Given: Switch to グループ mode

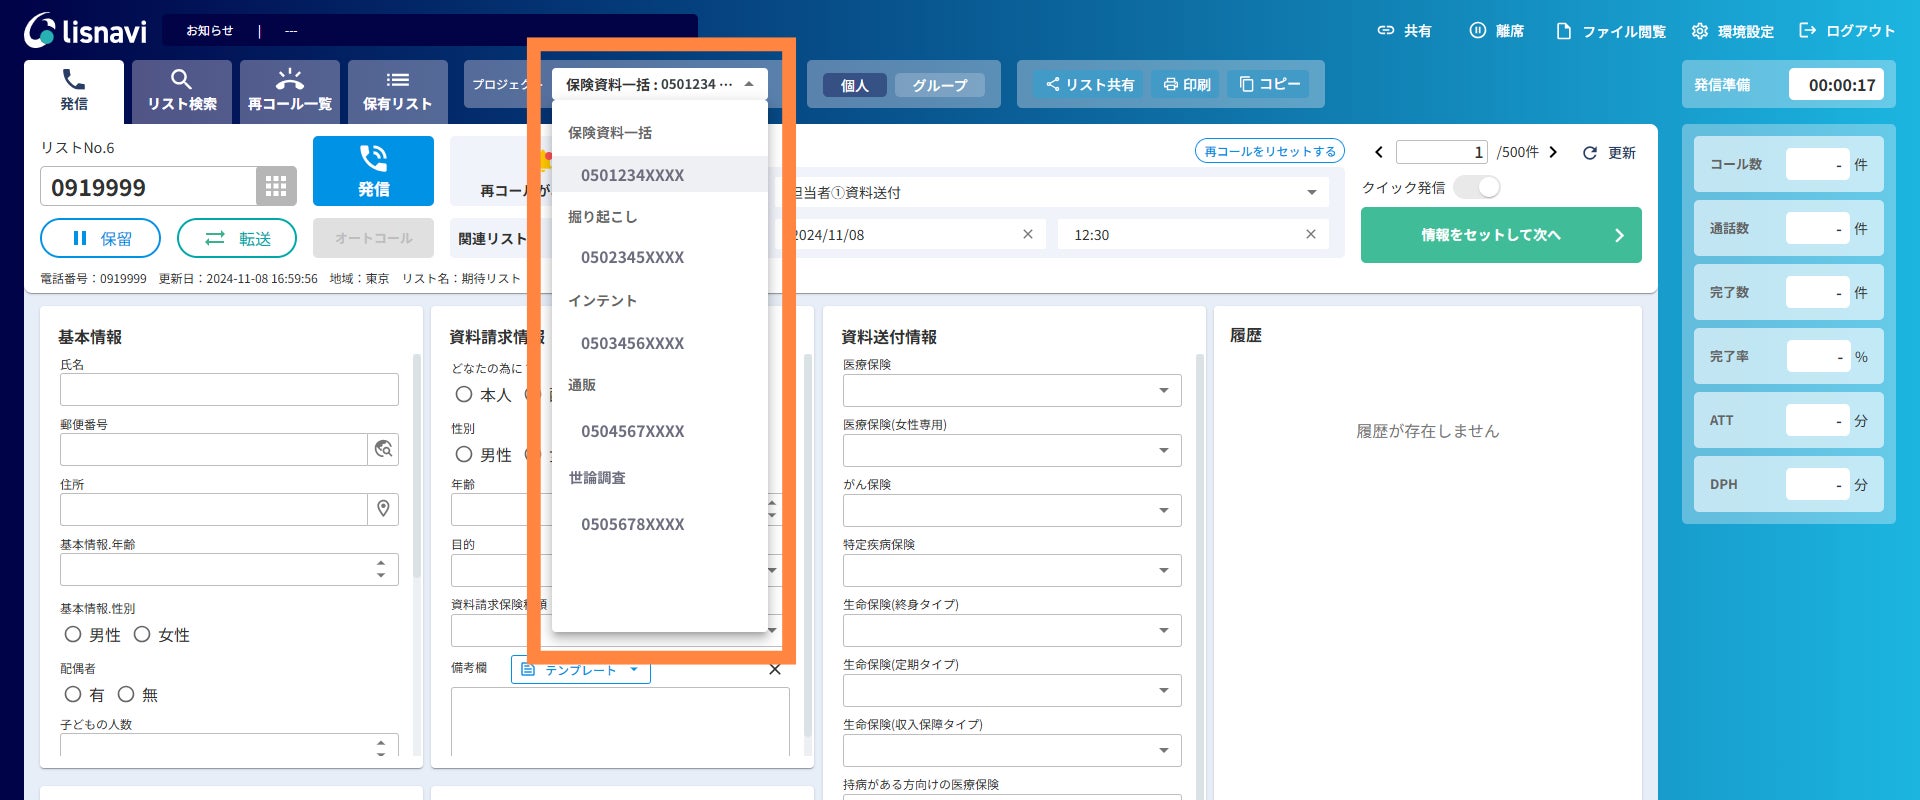Looking at the screenshot, I should coord(940,85).
